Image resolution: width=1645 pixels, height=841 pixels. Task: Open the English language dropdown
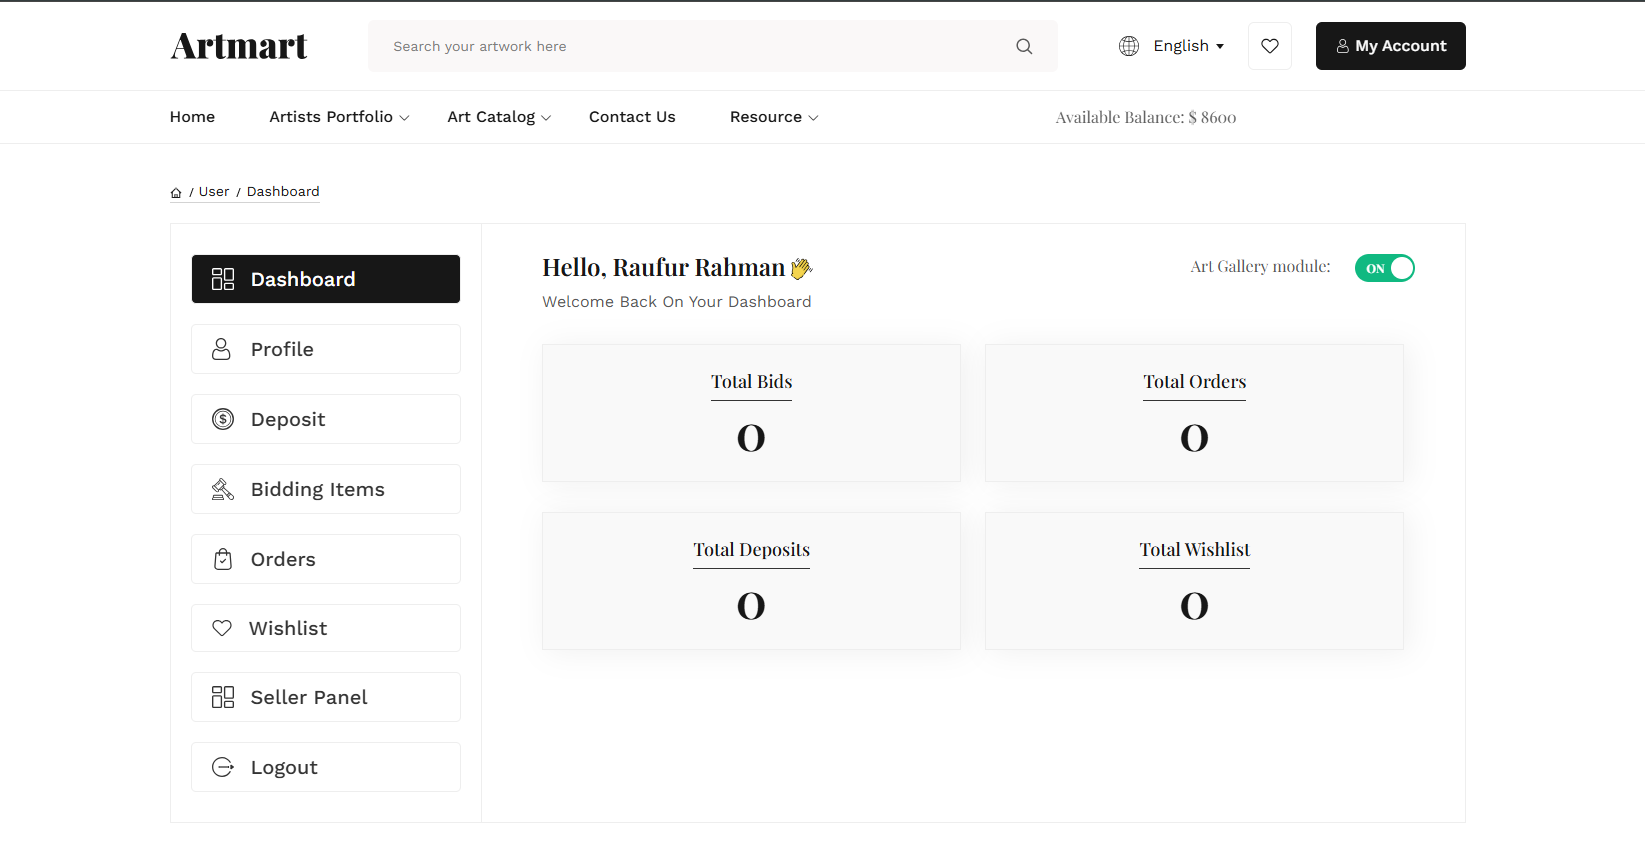pyautogui.click(x=1188, y=46)
